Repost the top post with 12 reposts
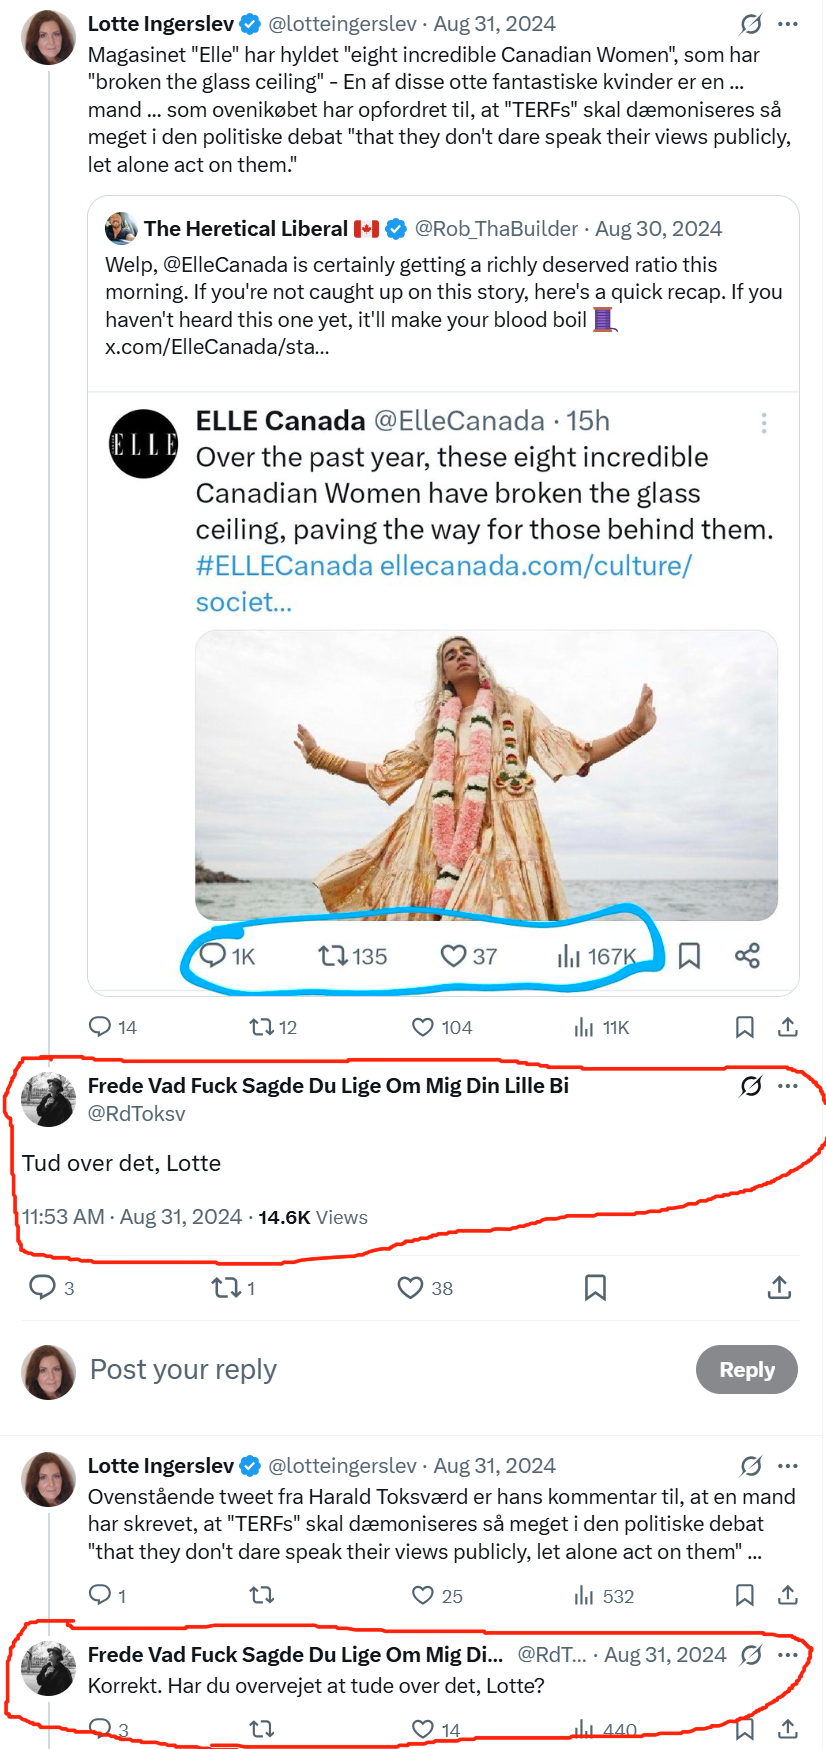Screen dimensions: 826x1749 coord(261,1027)
